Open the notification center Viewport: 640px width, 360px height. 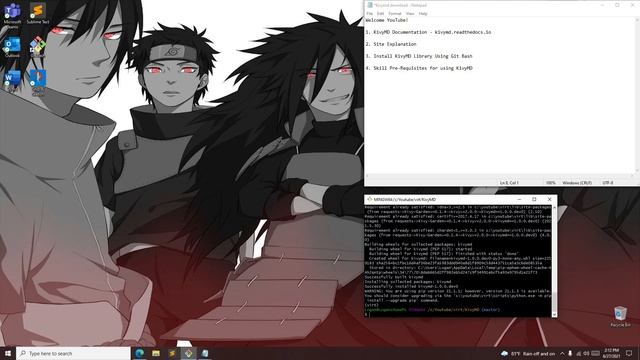pos(629,353)
